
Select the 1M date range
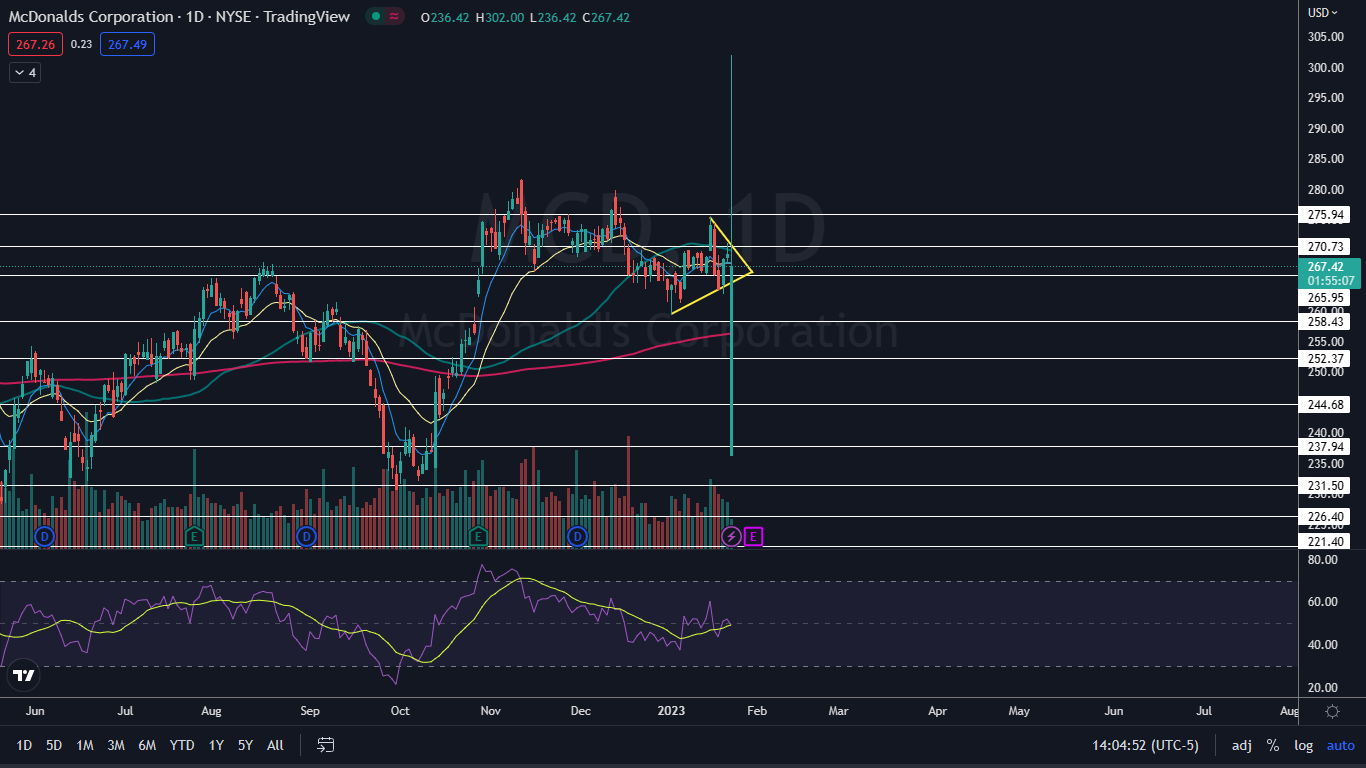85,745
